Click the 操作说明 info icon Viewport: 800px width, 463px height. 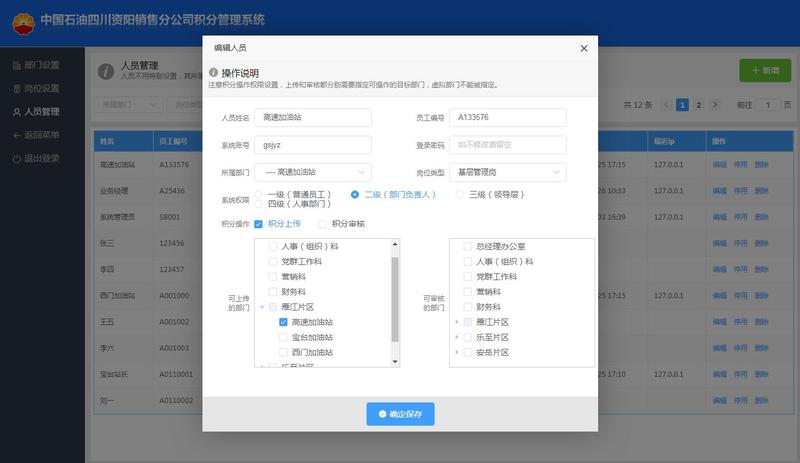pyautogui.click(x=213, y=73)
